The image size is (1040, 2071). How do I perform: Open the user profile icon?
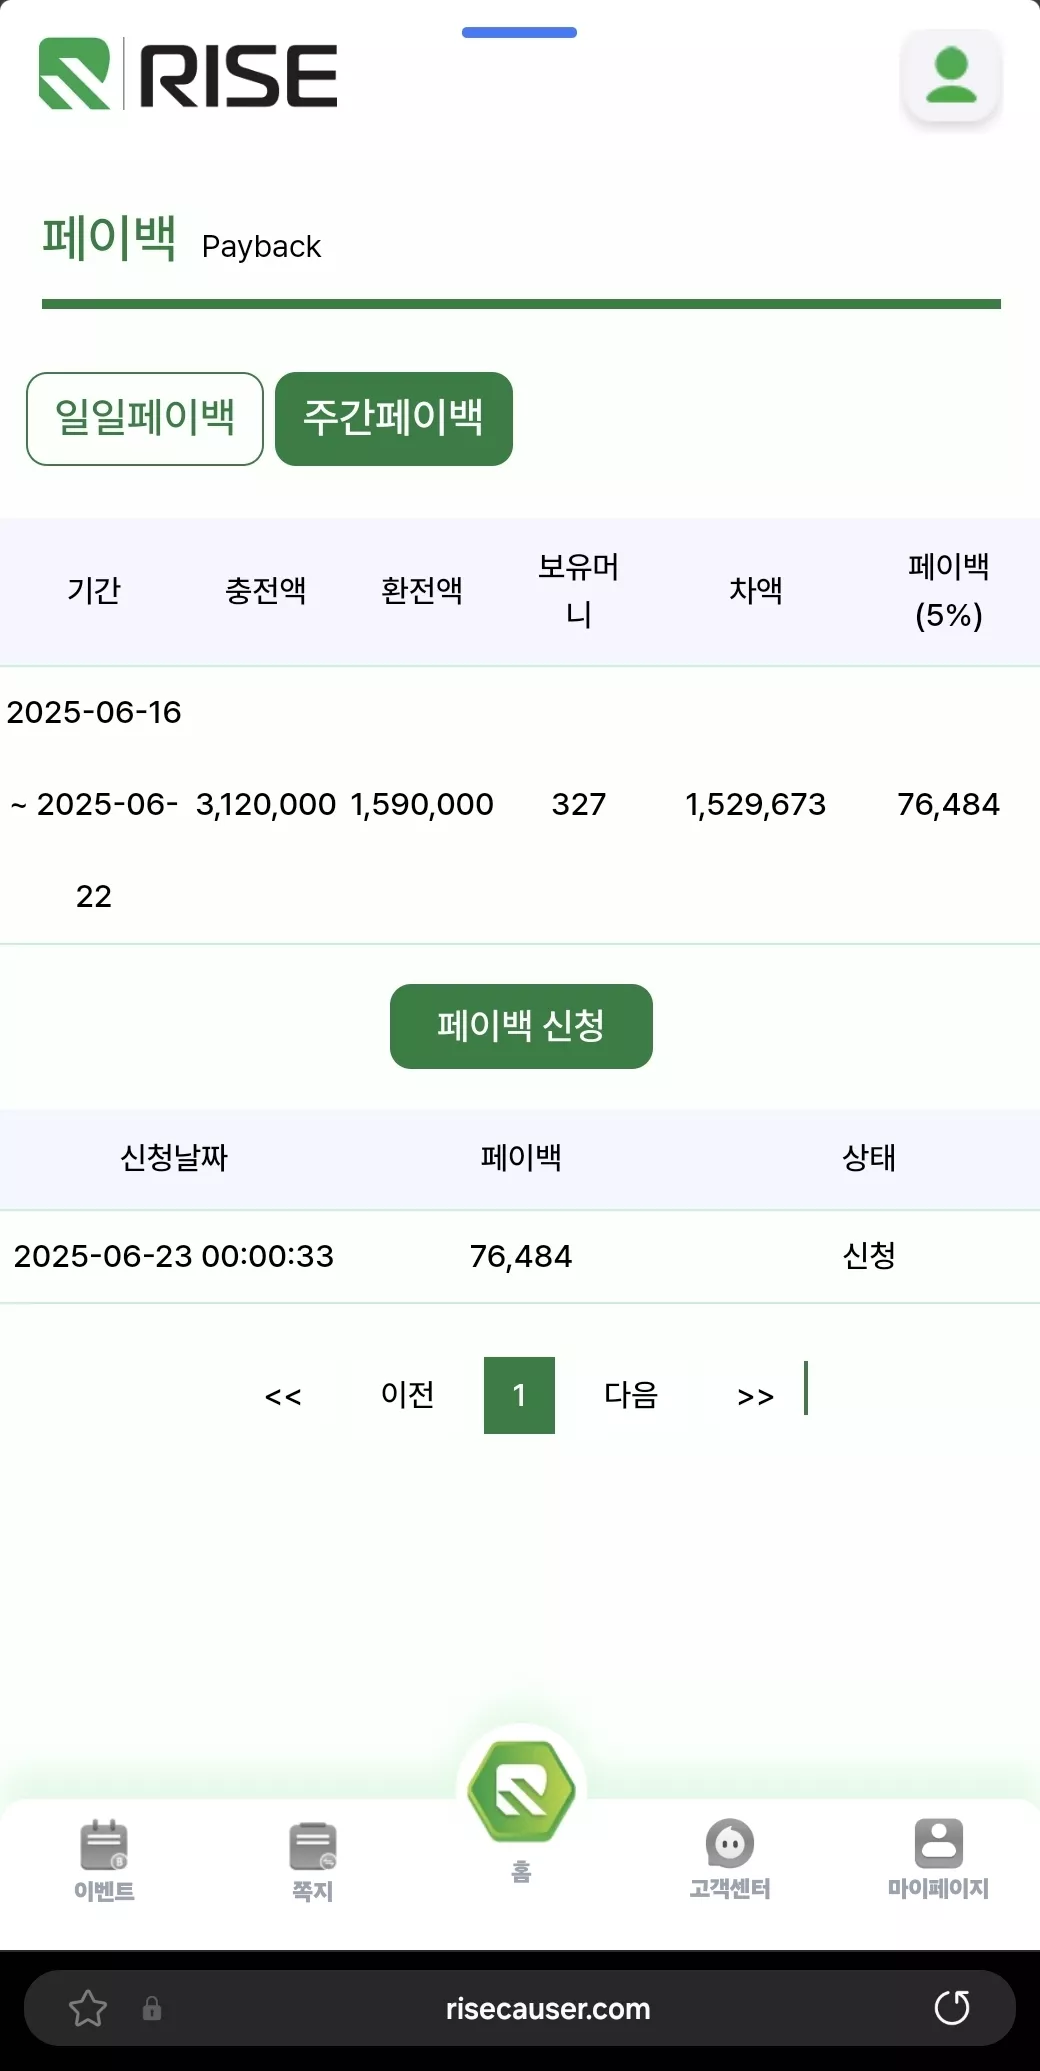(x=951, y=75)
